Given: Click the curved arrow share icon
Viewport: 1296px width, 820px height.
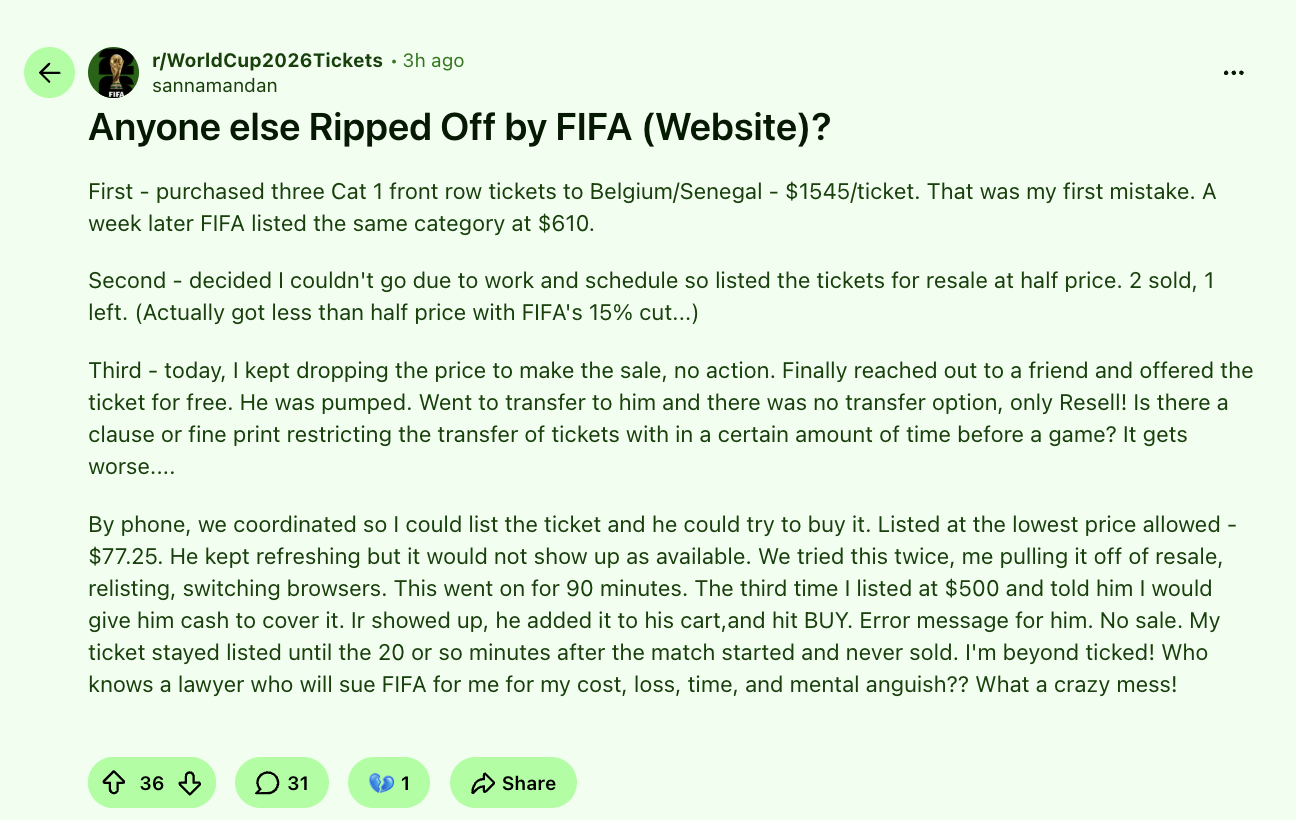Looking at the screenshot, I should coord(483,783).
